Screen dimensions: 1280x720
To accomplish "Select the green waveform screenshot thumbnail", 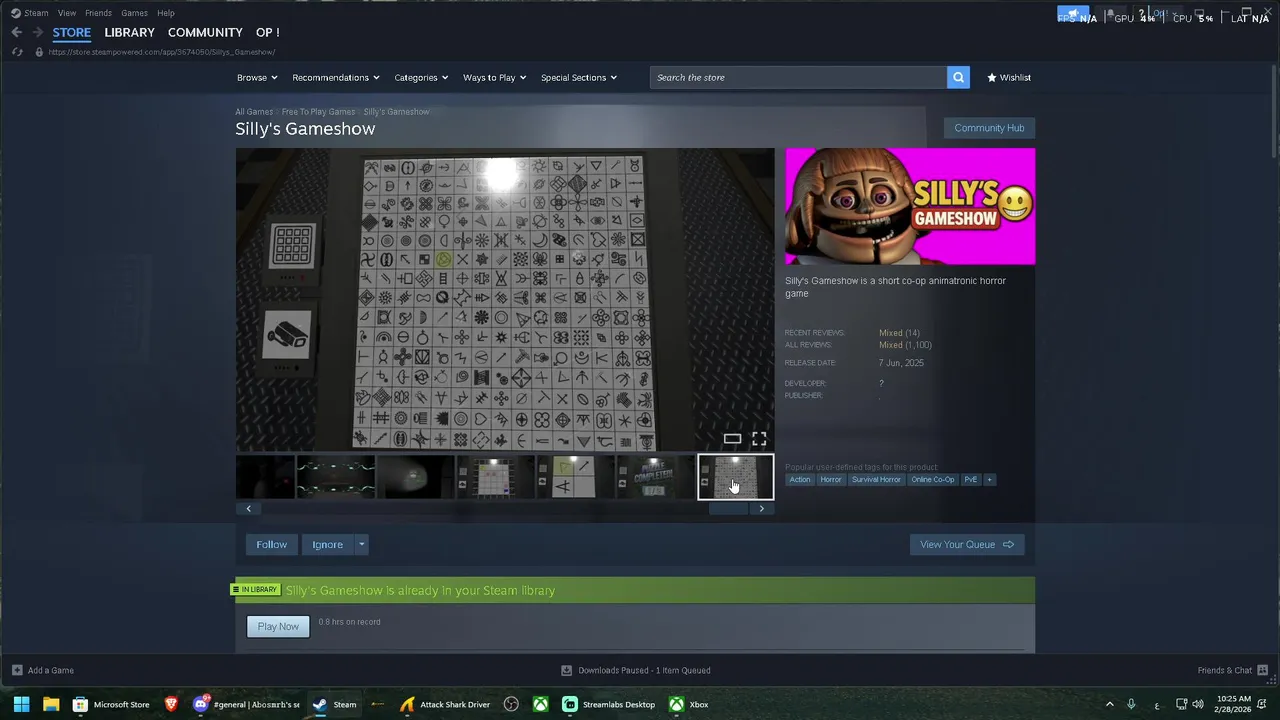I will [335, 477].
